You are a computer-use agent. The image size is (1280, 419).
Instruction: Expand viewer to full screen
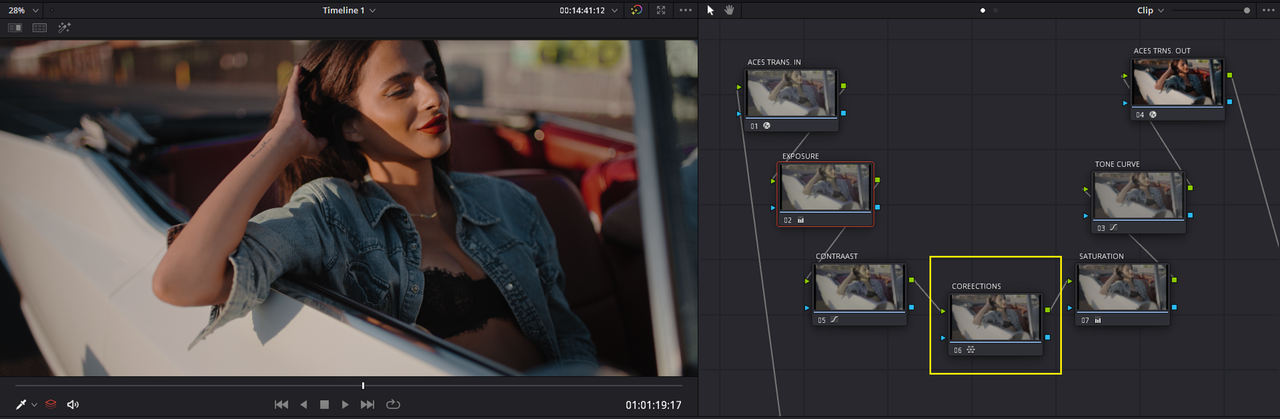pyautogui.click(x=661, y=10)
